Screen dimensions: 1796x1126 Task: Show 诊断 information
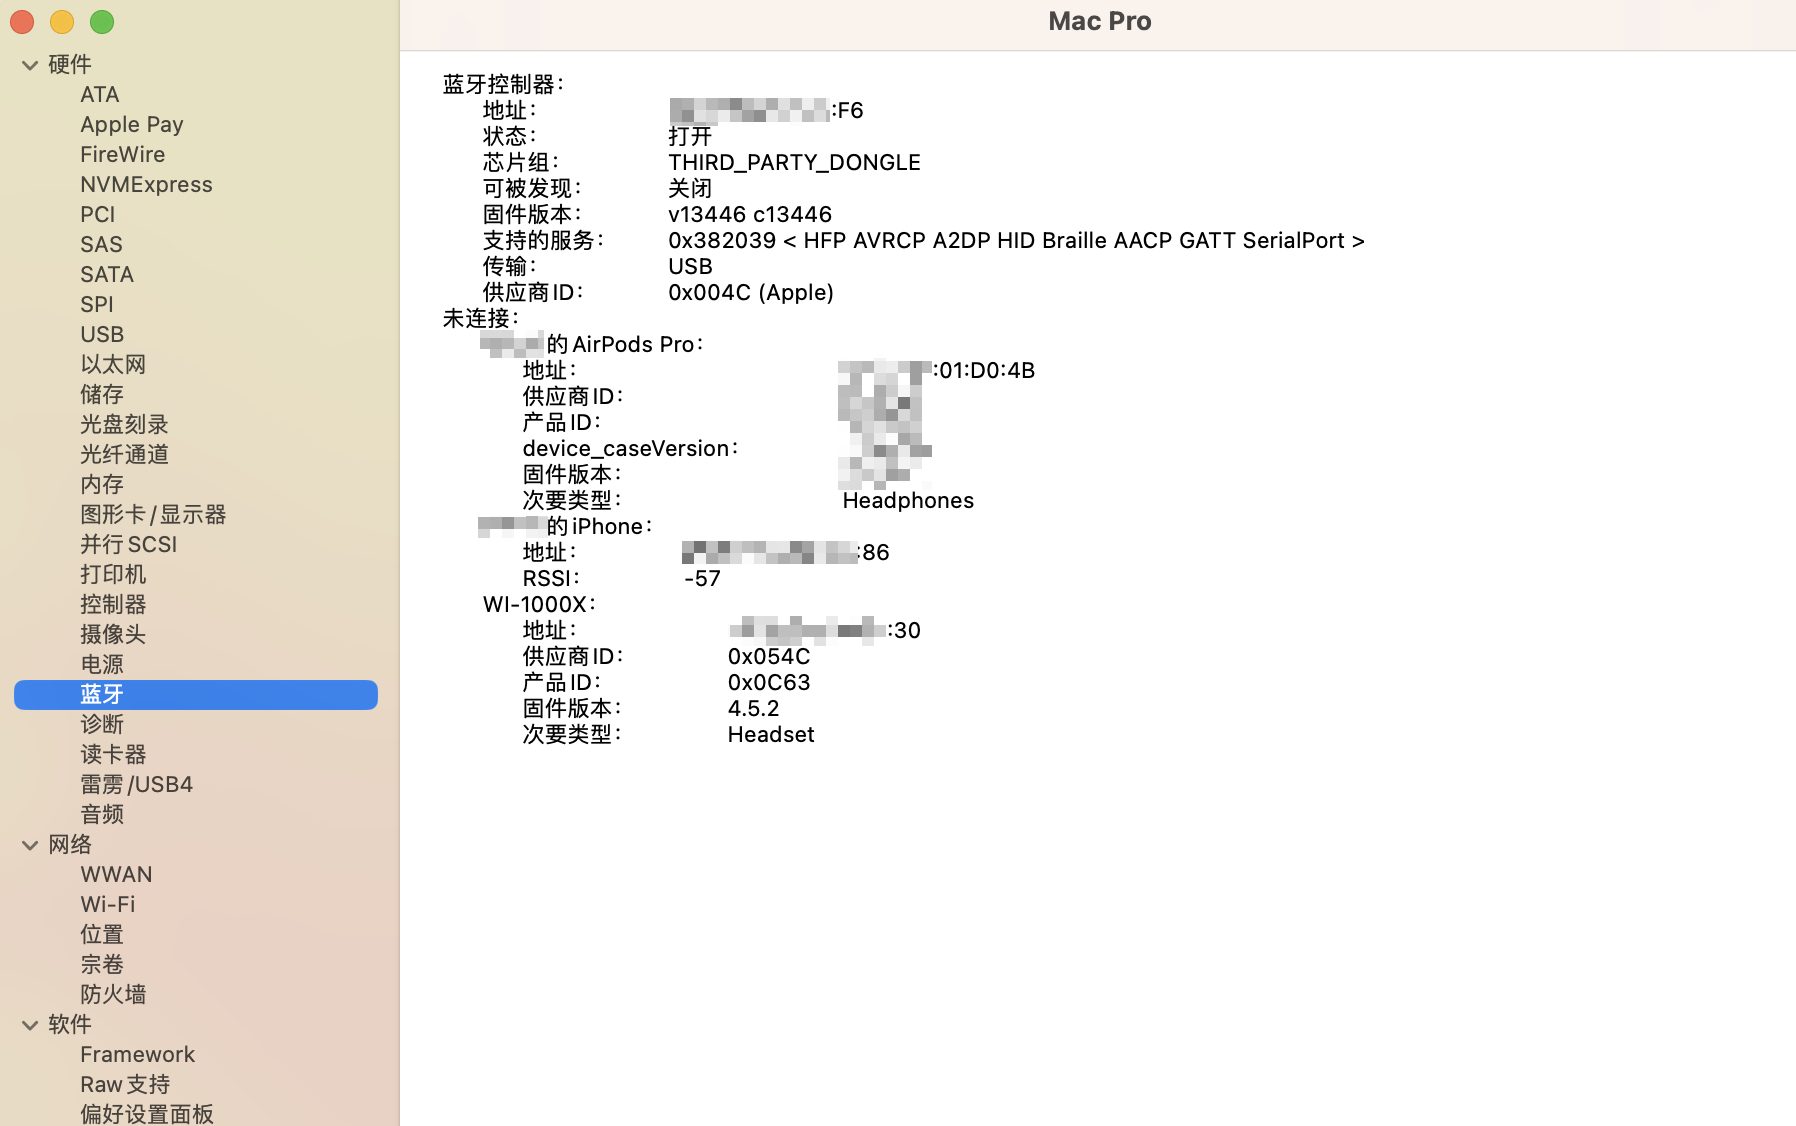[x=102, y=724]
